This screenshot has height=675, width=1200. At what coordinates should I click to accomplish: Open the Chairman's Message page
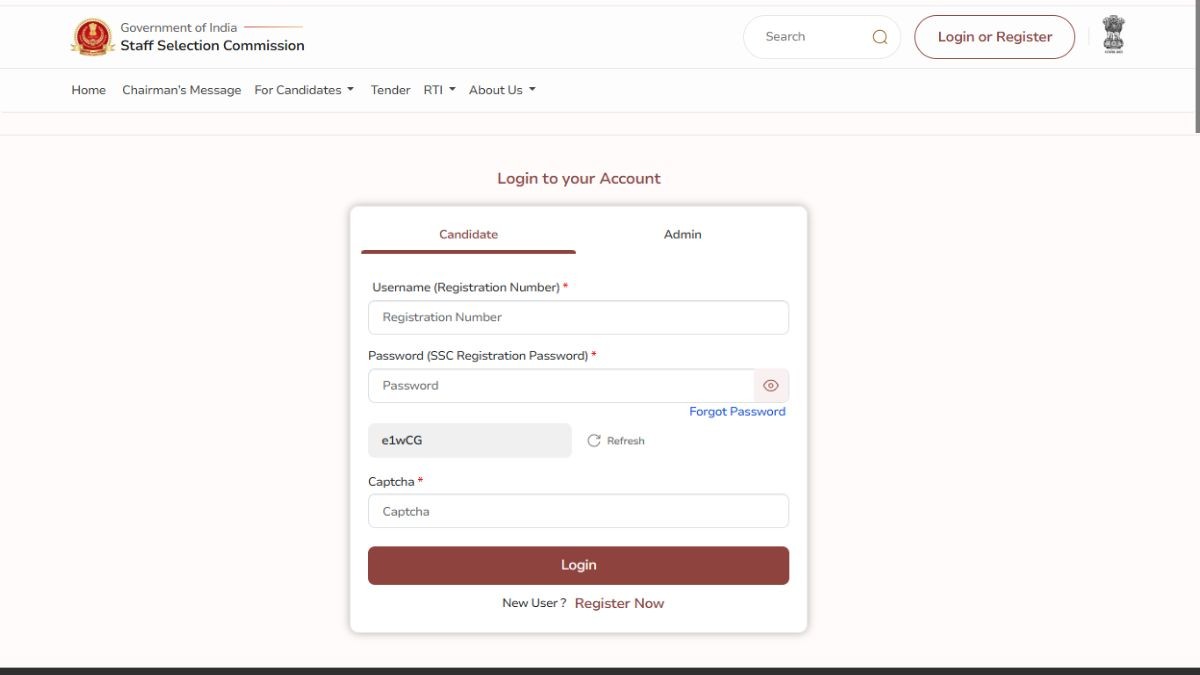[181, 90]
